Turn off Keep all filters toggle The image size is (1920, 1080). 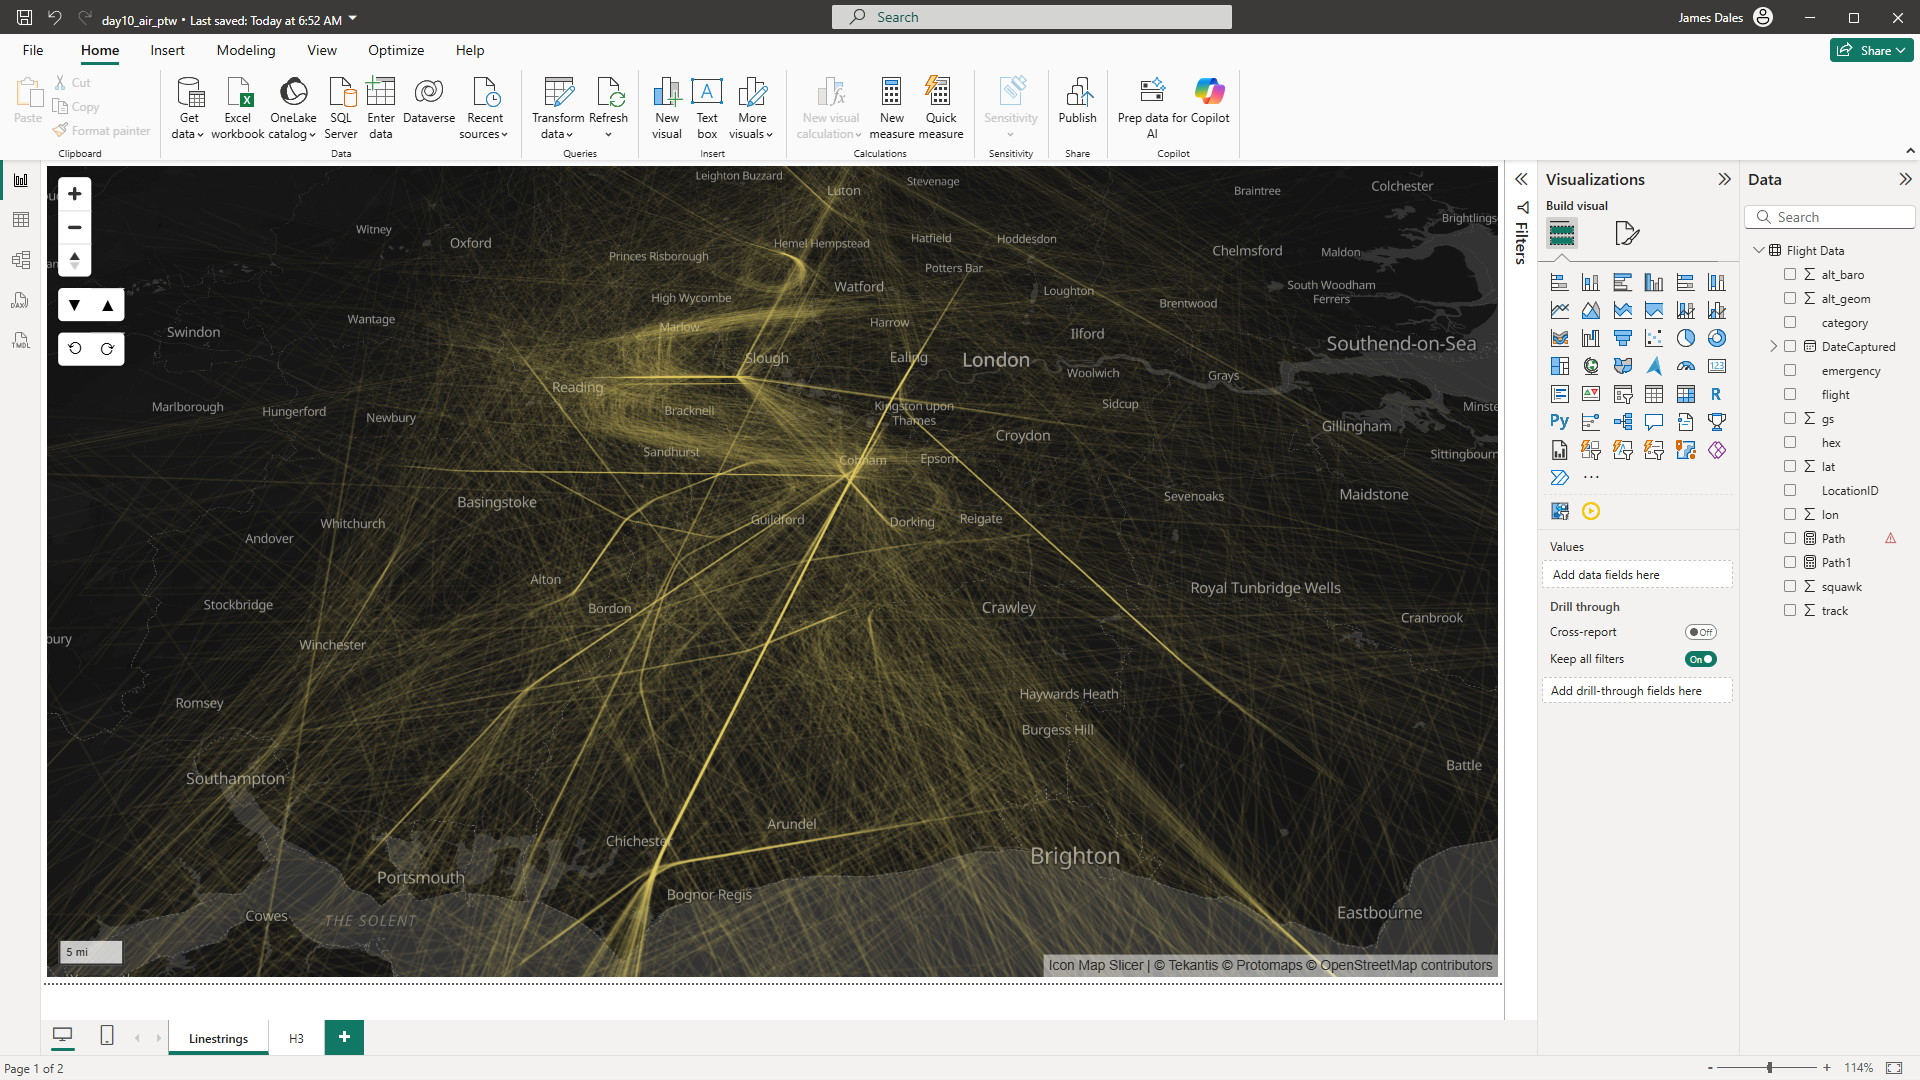[x=1700, y=659]
